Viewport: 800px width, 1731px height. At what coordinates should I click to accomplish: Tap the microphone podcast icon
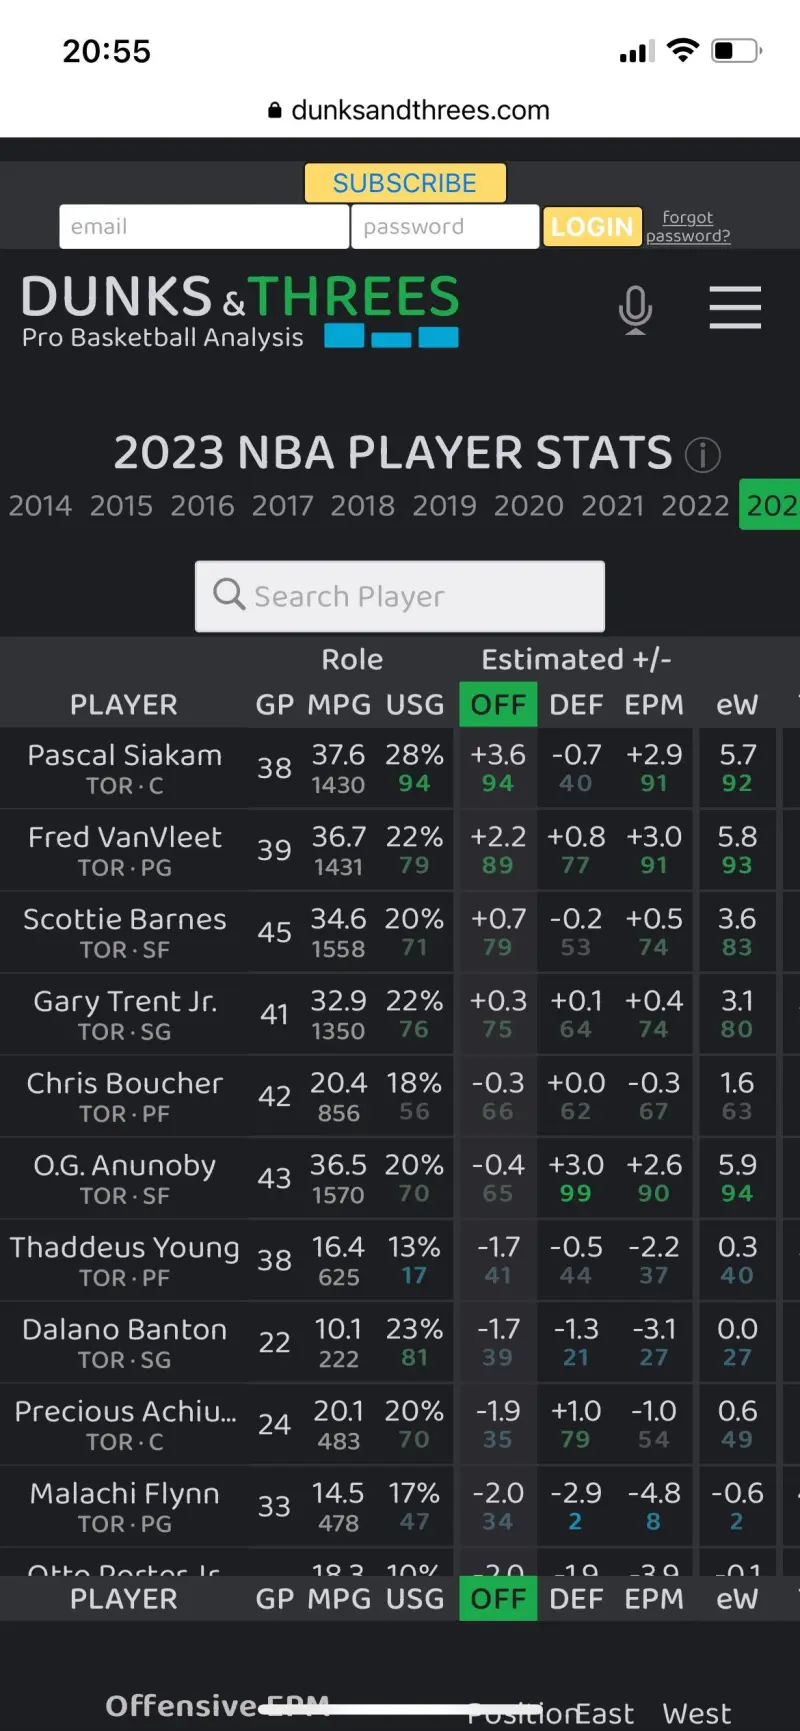pos(635,309)
